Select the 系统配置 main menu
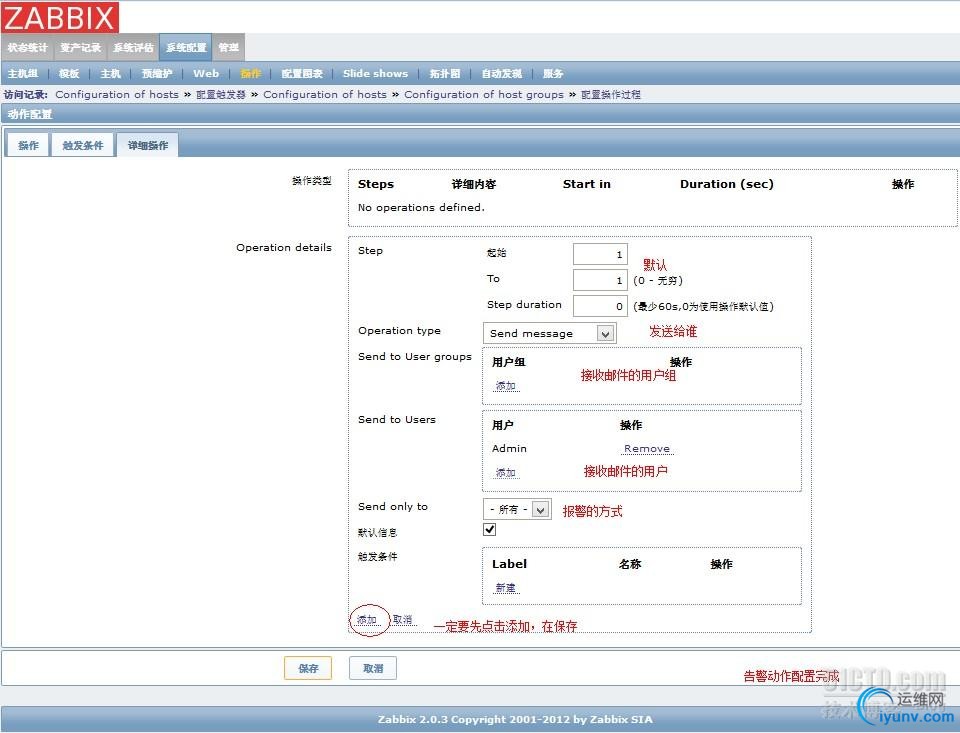The width and height of the screenshot is (960, 733). 186,48
